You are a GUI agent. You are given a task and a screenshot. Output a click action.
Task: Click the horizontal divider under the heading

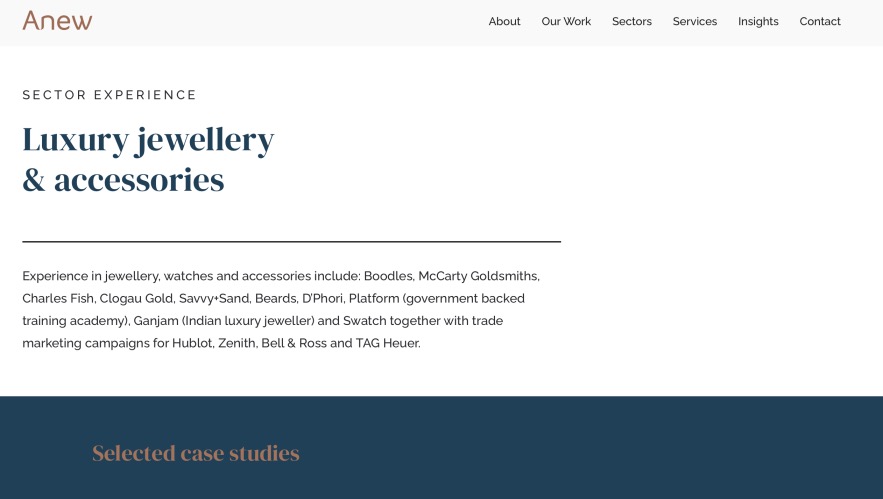point(291,241)
